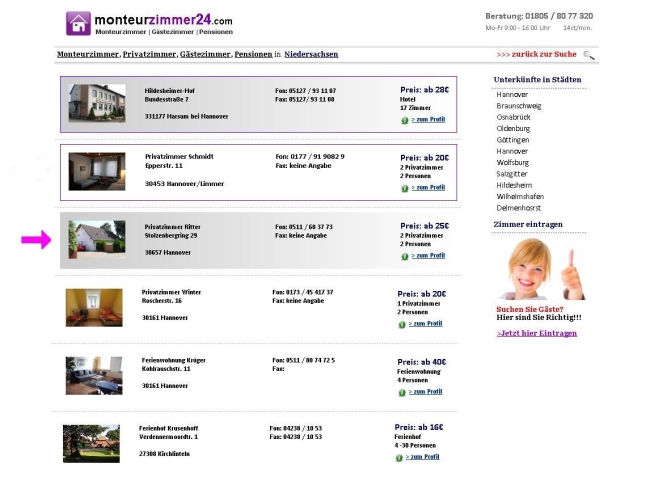650x477 pixels.
Task: Click the Hildesheimer Hof building thumbnail
Action: [x=97, y=103]
